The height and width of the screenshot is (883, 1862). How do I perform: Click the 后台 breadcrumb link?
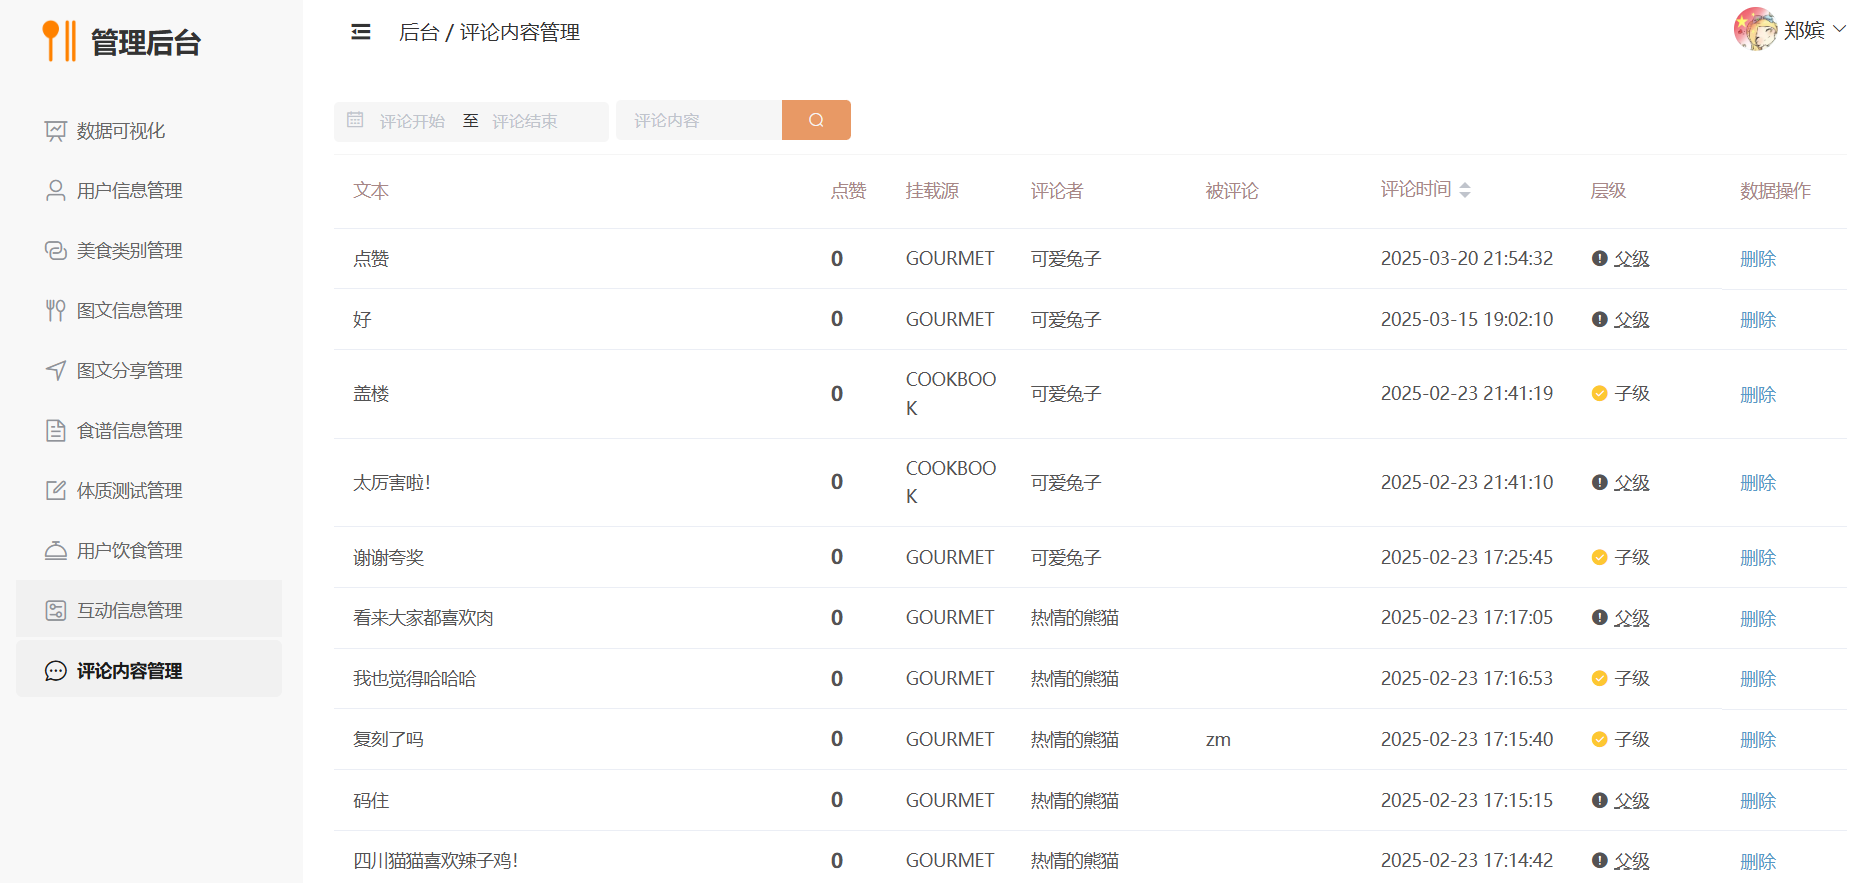coord(419,32)
